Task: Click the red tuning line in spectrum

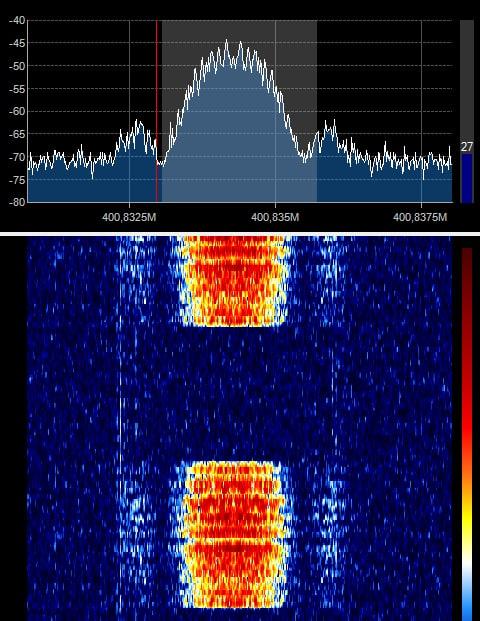Action: (x=157, y=111)
